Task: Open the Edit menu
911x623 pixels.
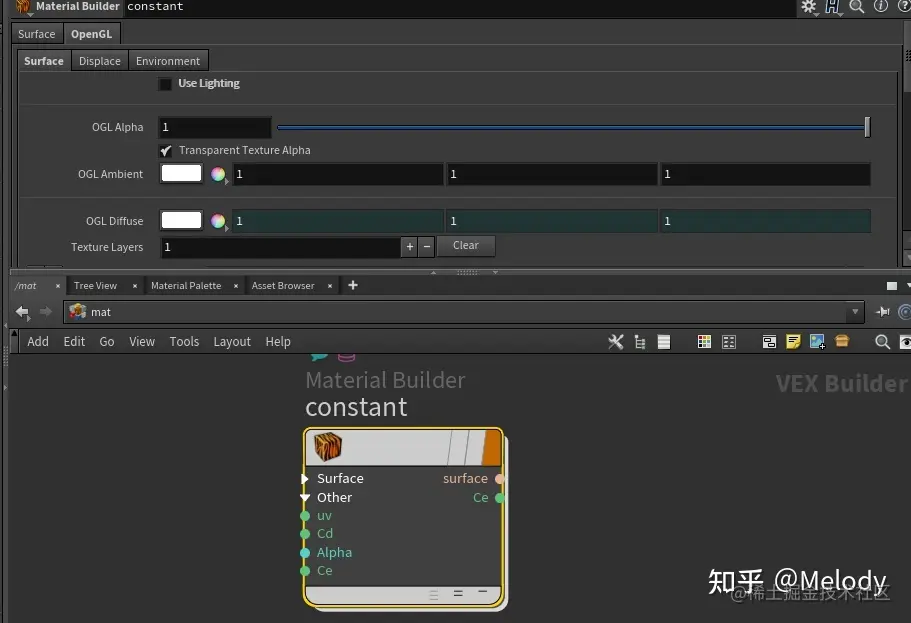Action: pyautogui.click(x=74, y=342)
